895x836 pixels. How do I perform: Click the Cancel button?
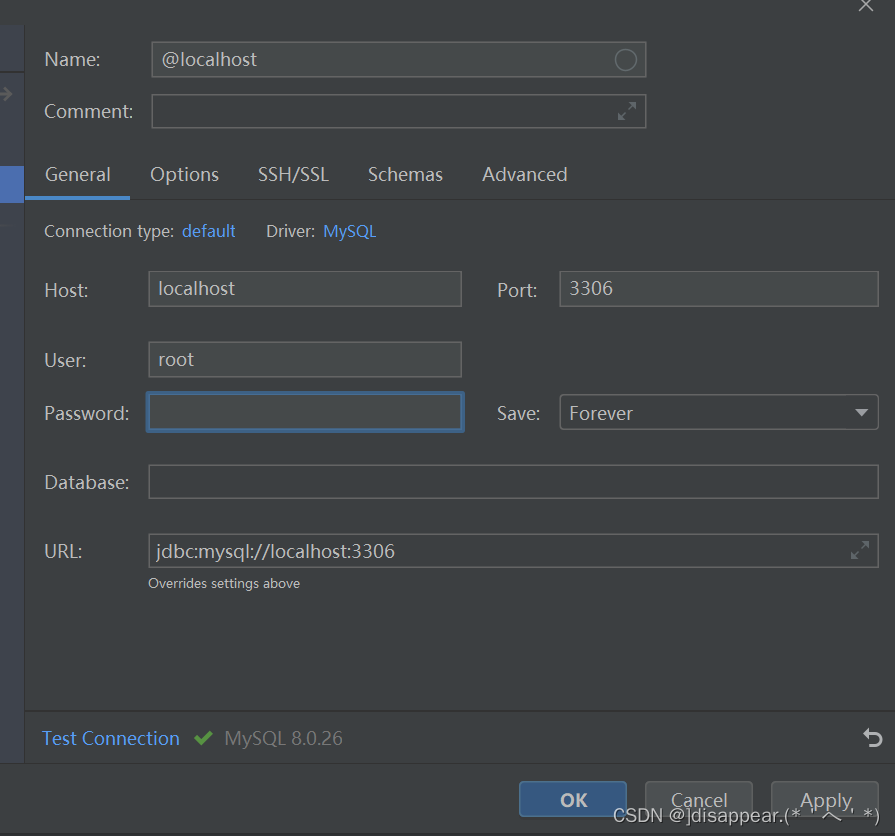point(698,800)
